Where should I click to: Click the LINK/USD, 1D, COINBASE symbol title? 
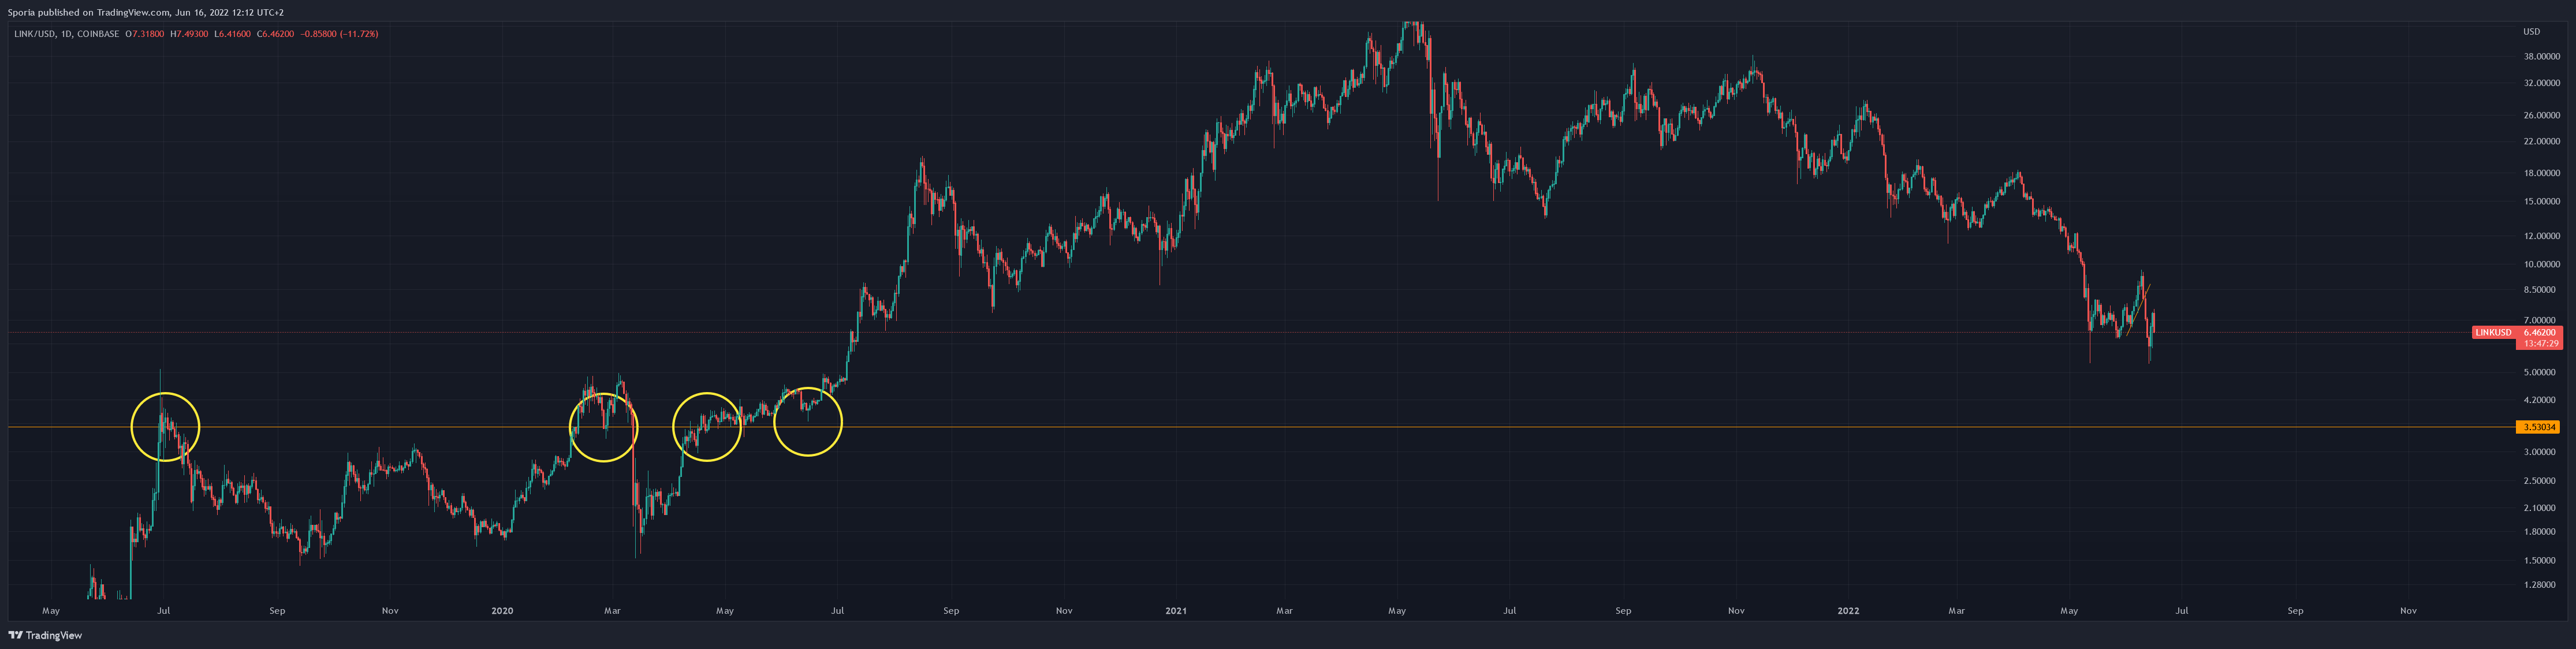66,34
